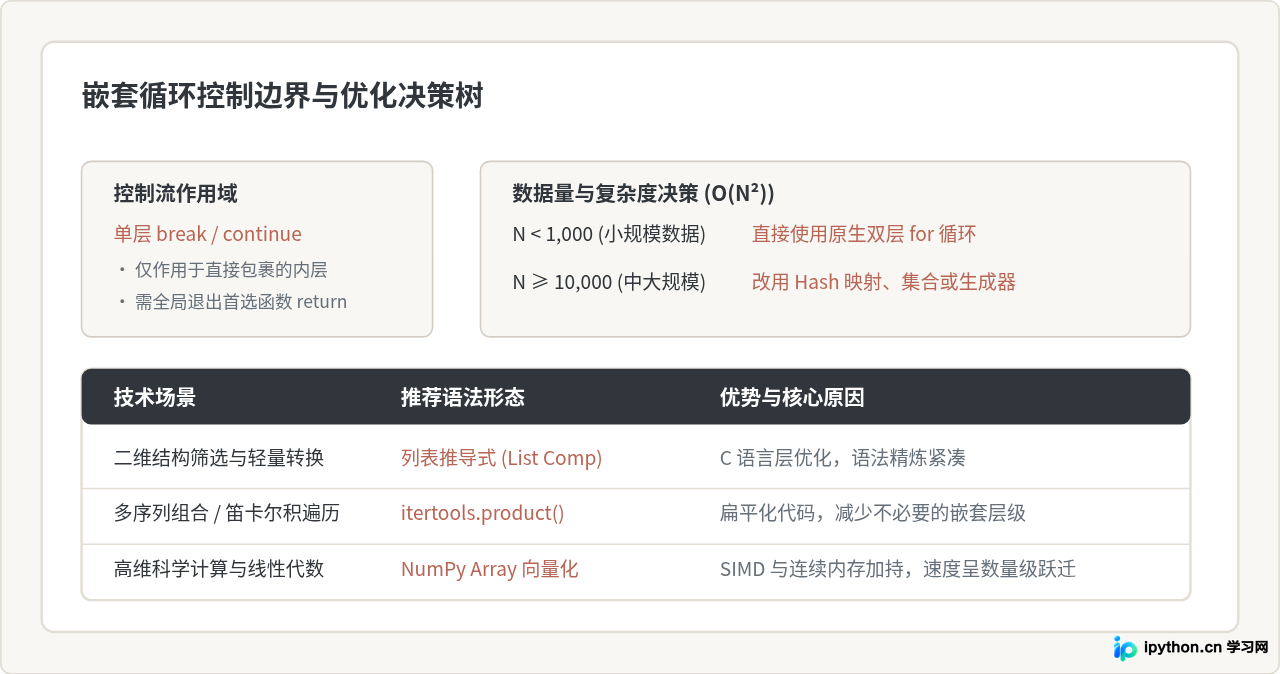Screen dimensions: 1280x674
Task: Click 'N < 1,000 (小规模数据)' label
Action: [609, 234]
